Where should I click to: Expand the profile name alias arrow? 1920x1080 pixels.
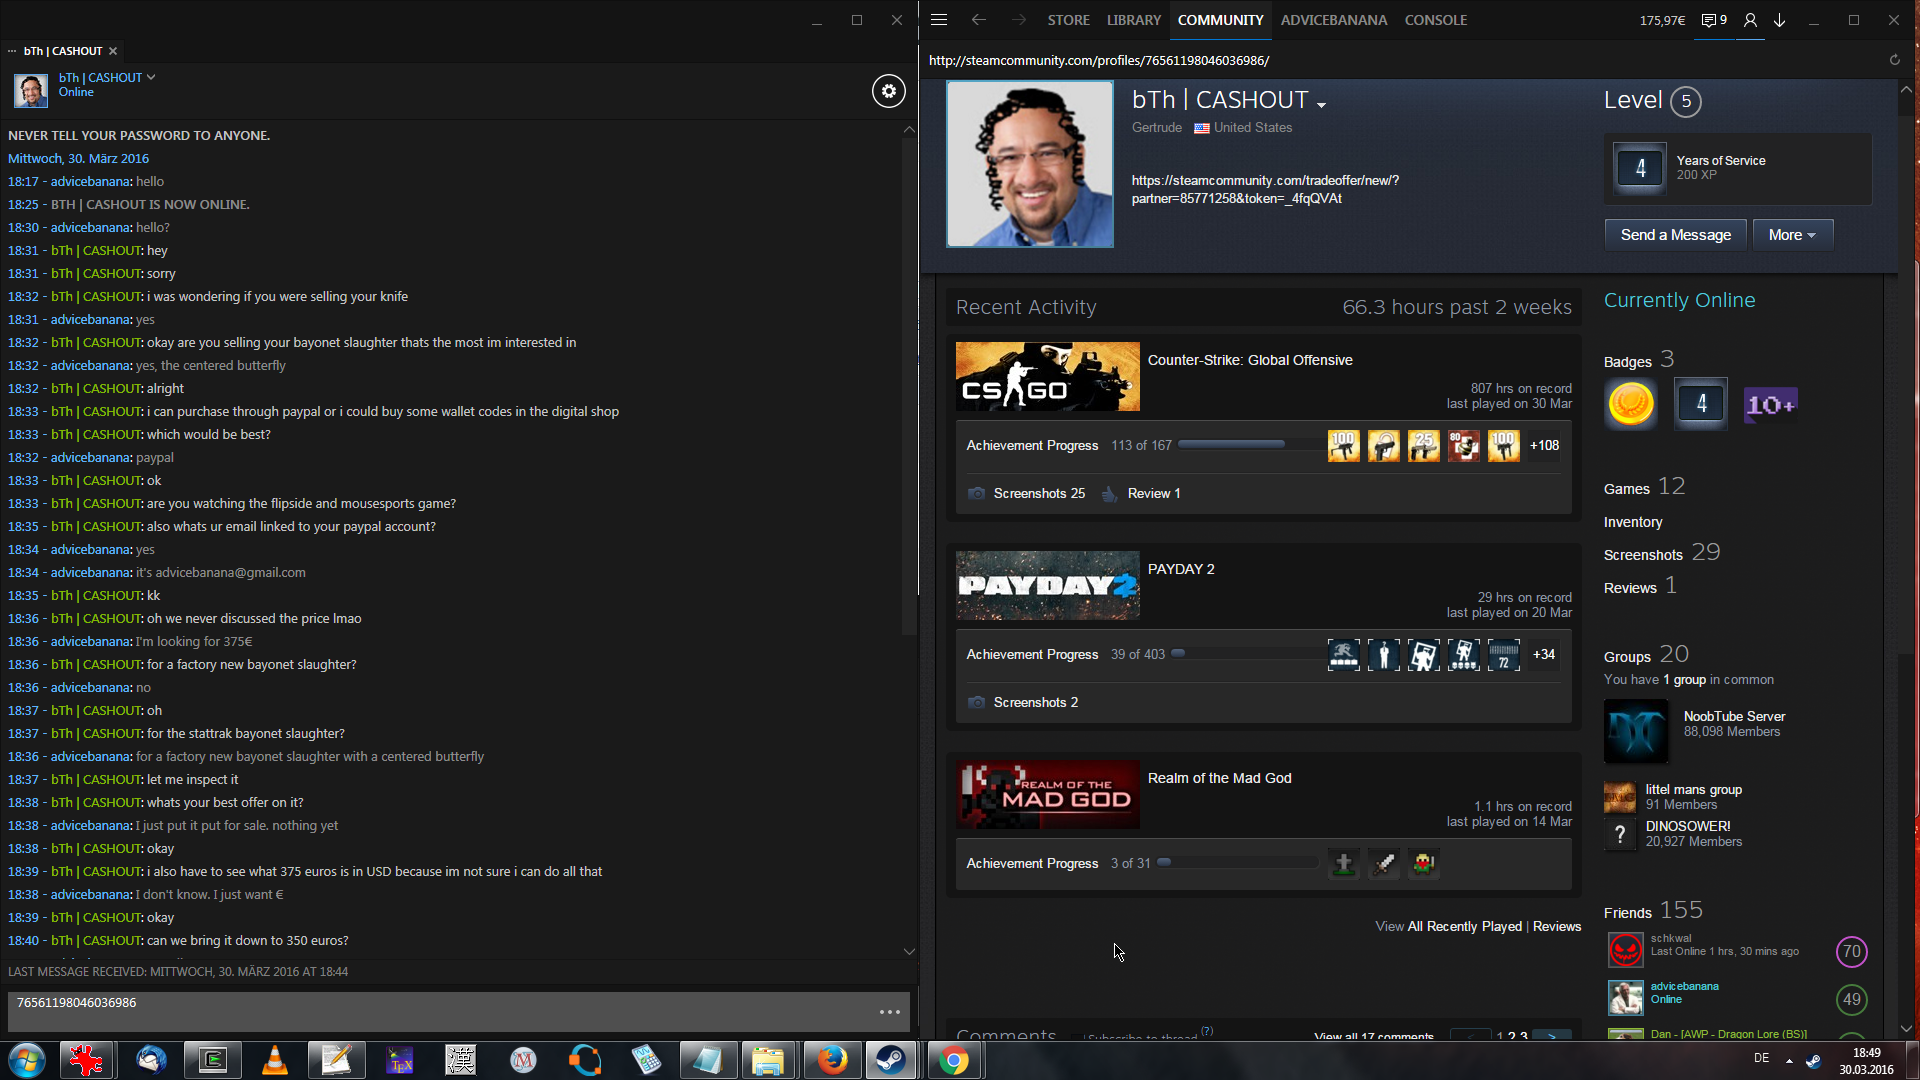1321,104
